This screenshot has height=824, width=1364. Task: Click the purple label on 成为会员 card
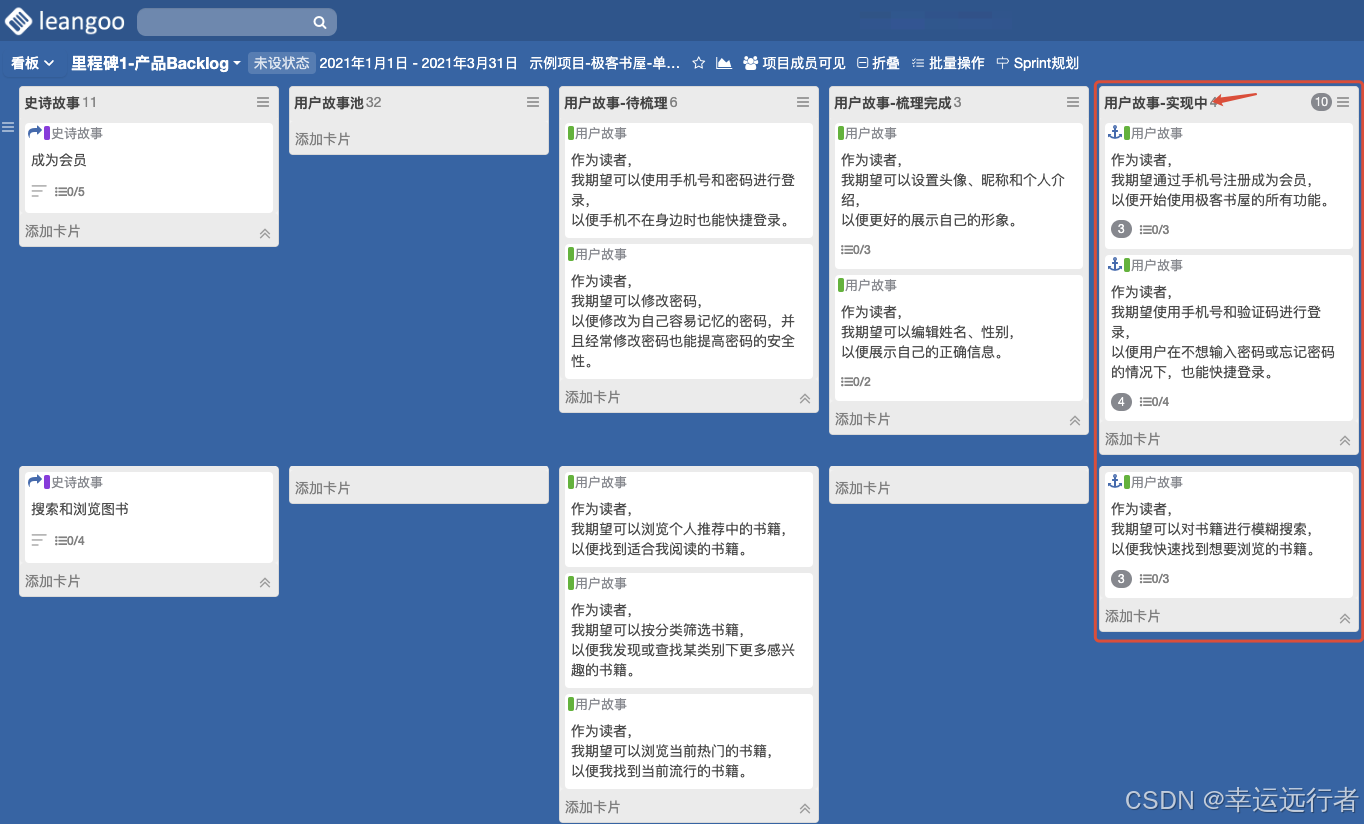pos(47,133)
